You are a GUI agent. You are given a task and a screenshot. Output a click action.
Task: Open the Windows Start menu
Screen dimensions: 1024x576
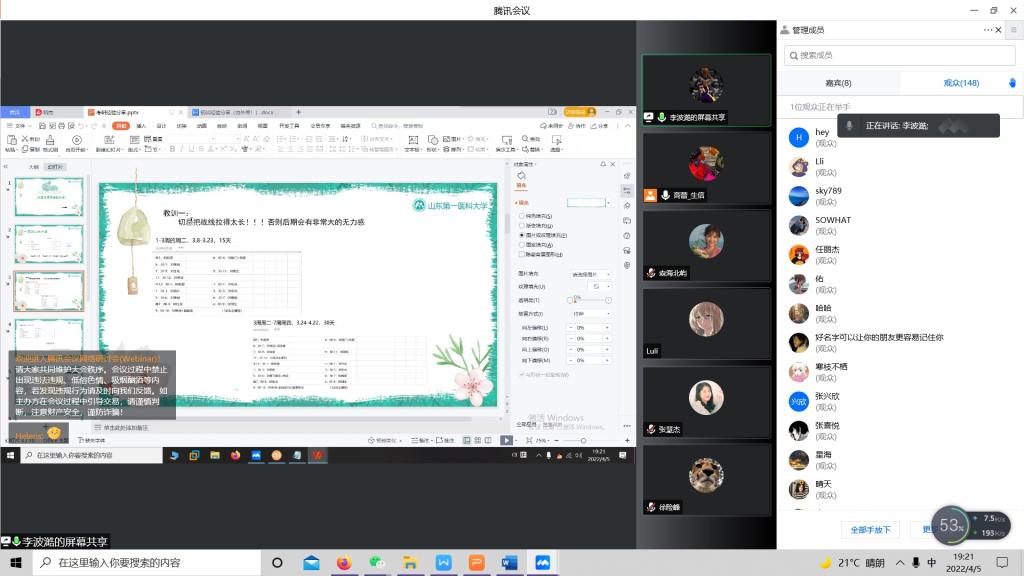click(x=17, y=563)
